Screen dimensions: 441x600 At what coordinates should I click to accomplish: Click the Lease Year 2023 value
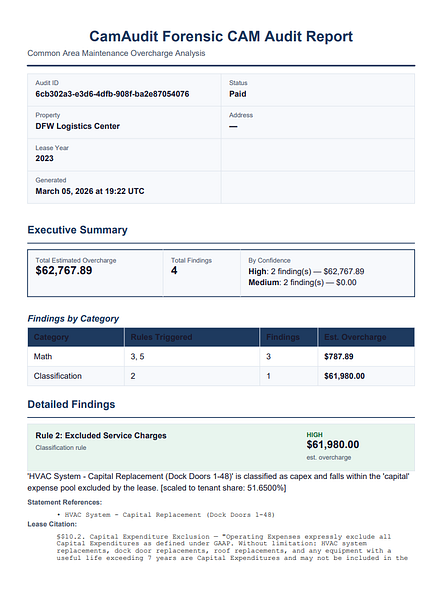point(44,158)
